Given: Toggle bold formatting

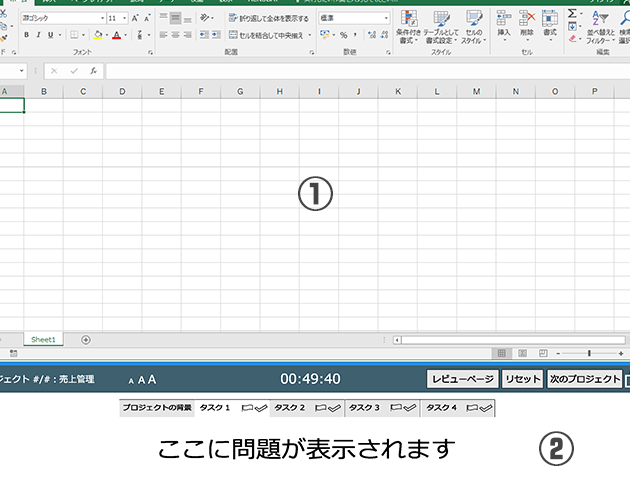Looking at the screenshot, I should tap(27, 35).
